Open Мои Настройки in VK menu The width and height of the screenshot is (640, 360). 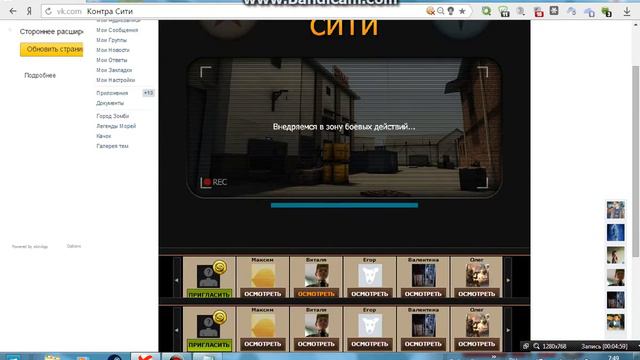(116, 80)
